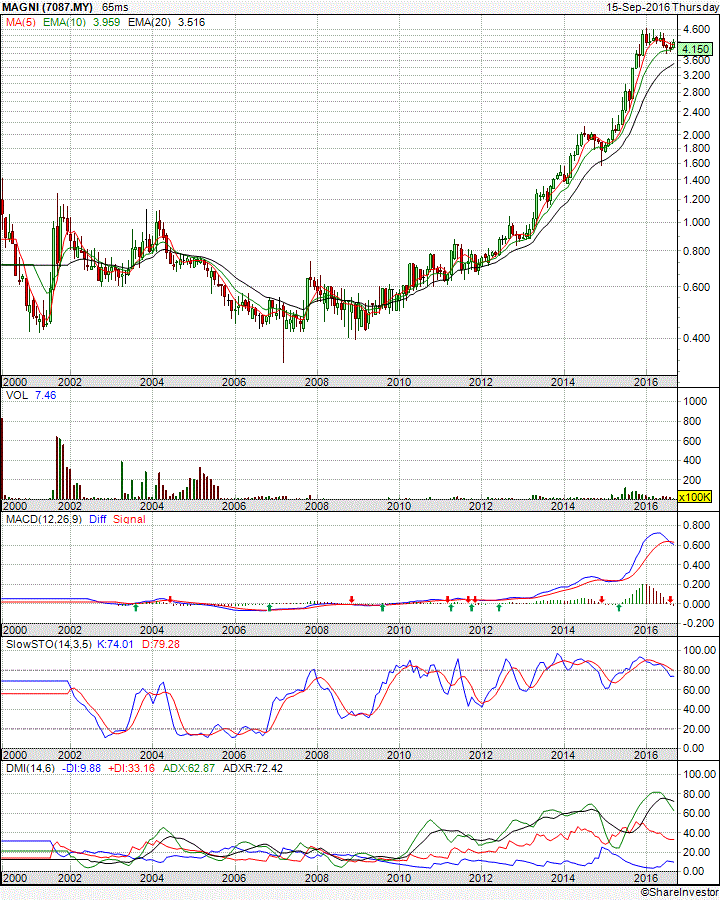Click the green buy arrow near 2007 on MACD

click(x=269, y=608)
